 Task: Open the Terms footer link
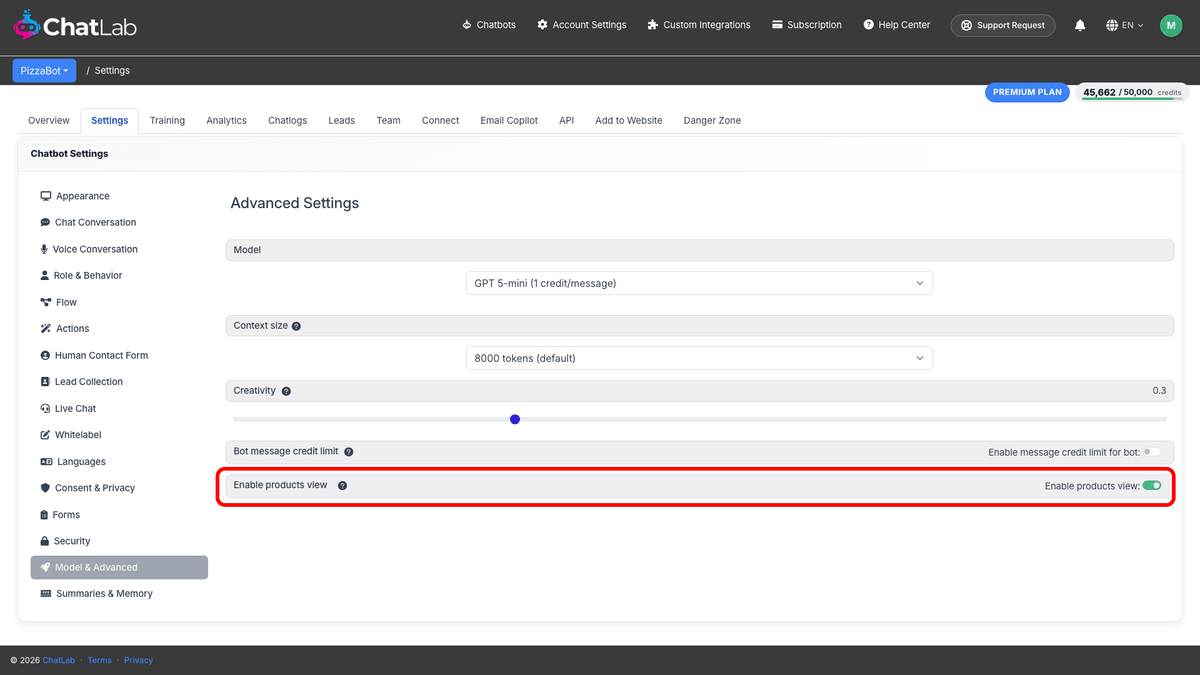[99, 660]
